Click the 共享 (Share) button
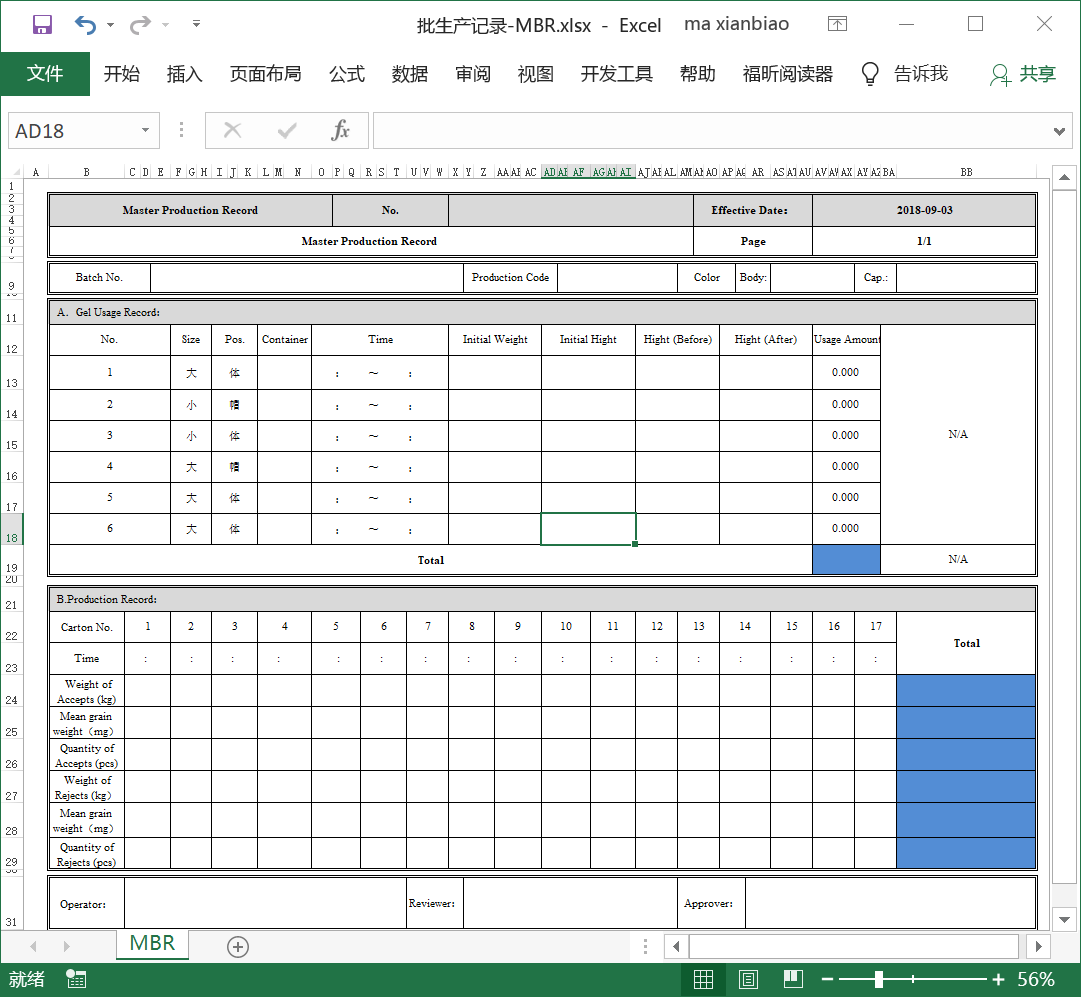 (x=1023, y=74)
